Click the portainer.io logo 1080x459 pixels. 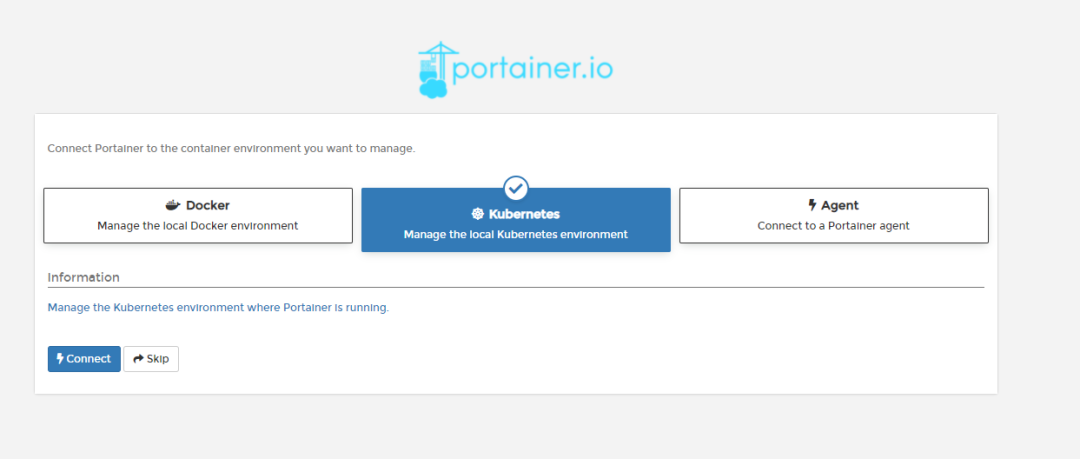pyautogui.click(x=515, y=70)
